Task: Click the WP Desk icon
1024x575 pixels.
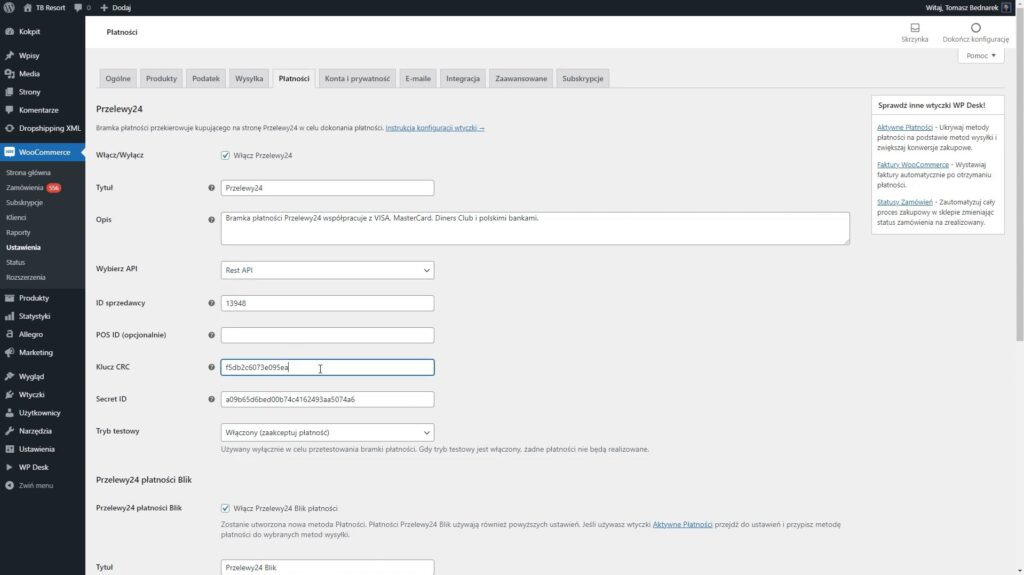Action: (x=9, y=467)
